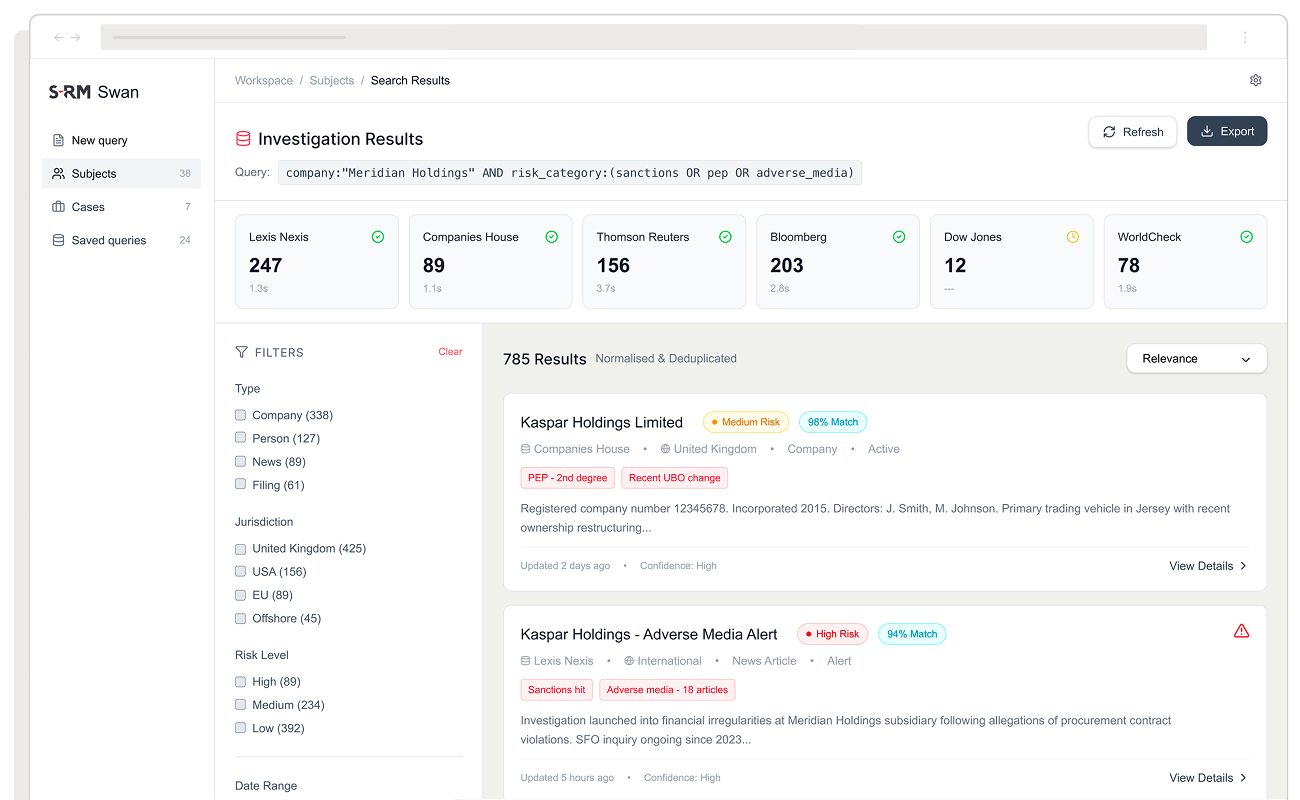Click the red Investigation Results database icon
This screenshot has width=1300, height=800.
pos(243,139)
